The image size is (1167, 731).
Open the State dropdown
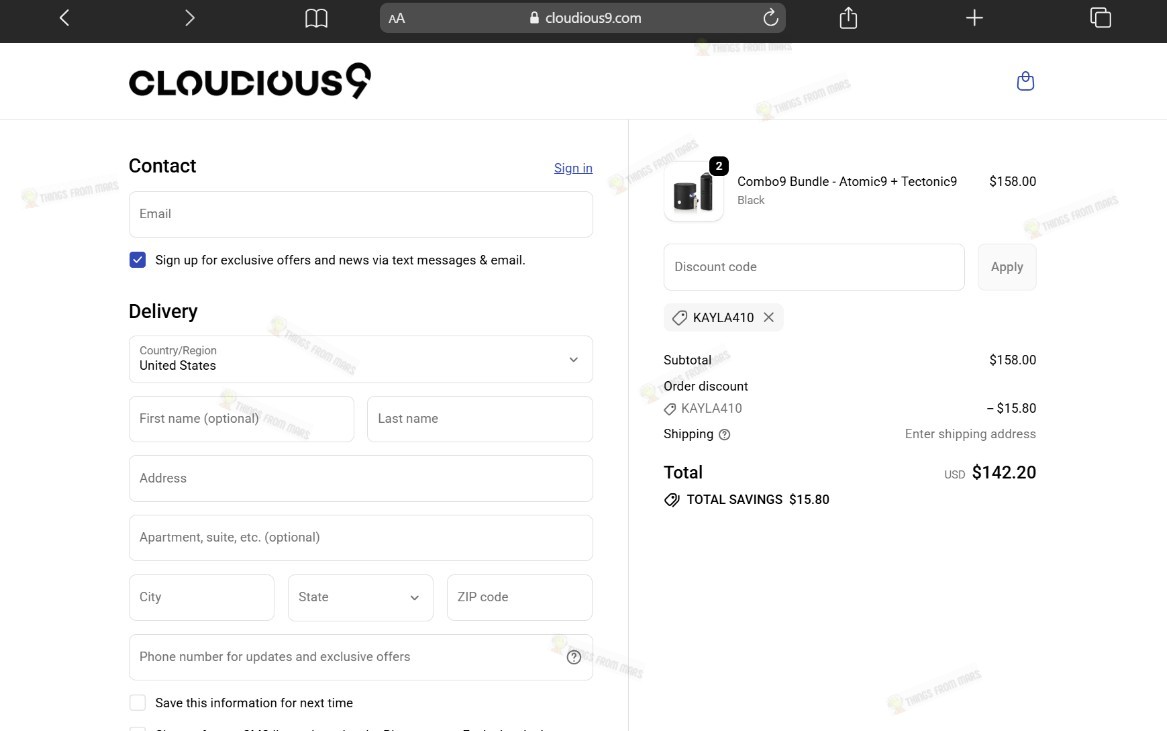point(360,597)
